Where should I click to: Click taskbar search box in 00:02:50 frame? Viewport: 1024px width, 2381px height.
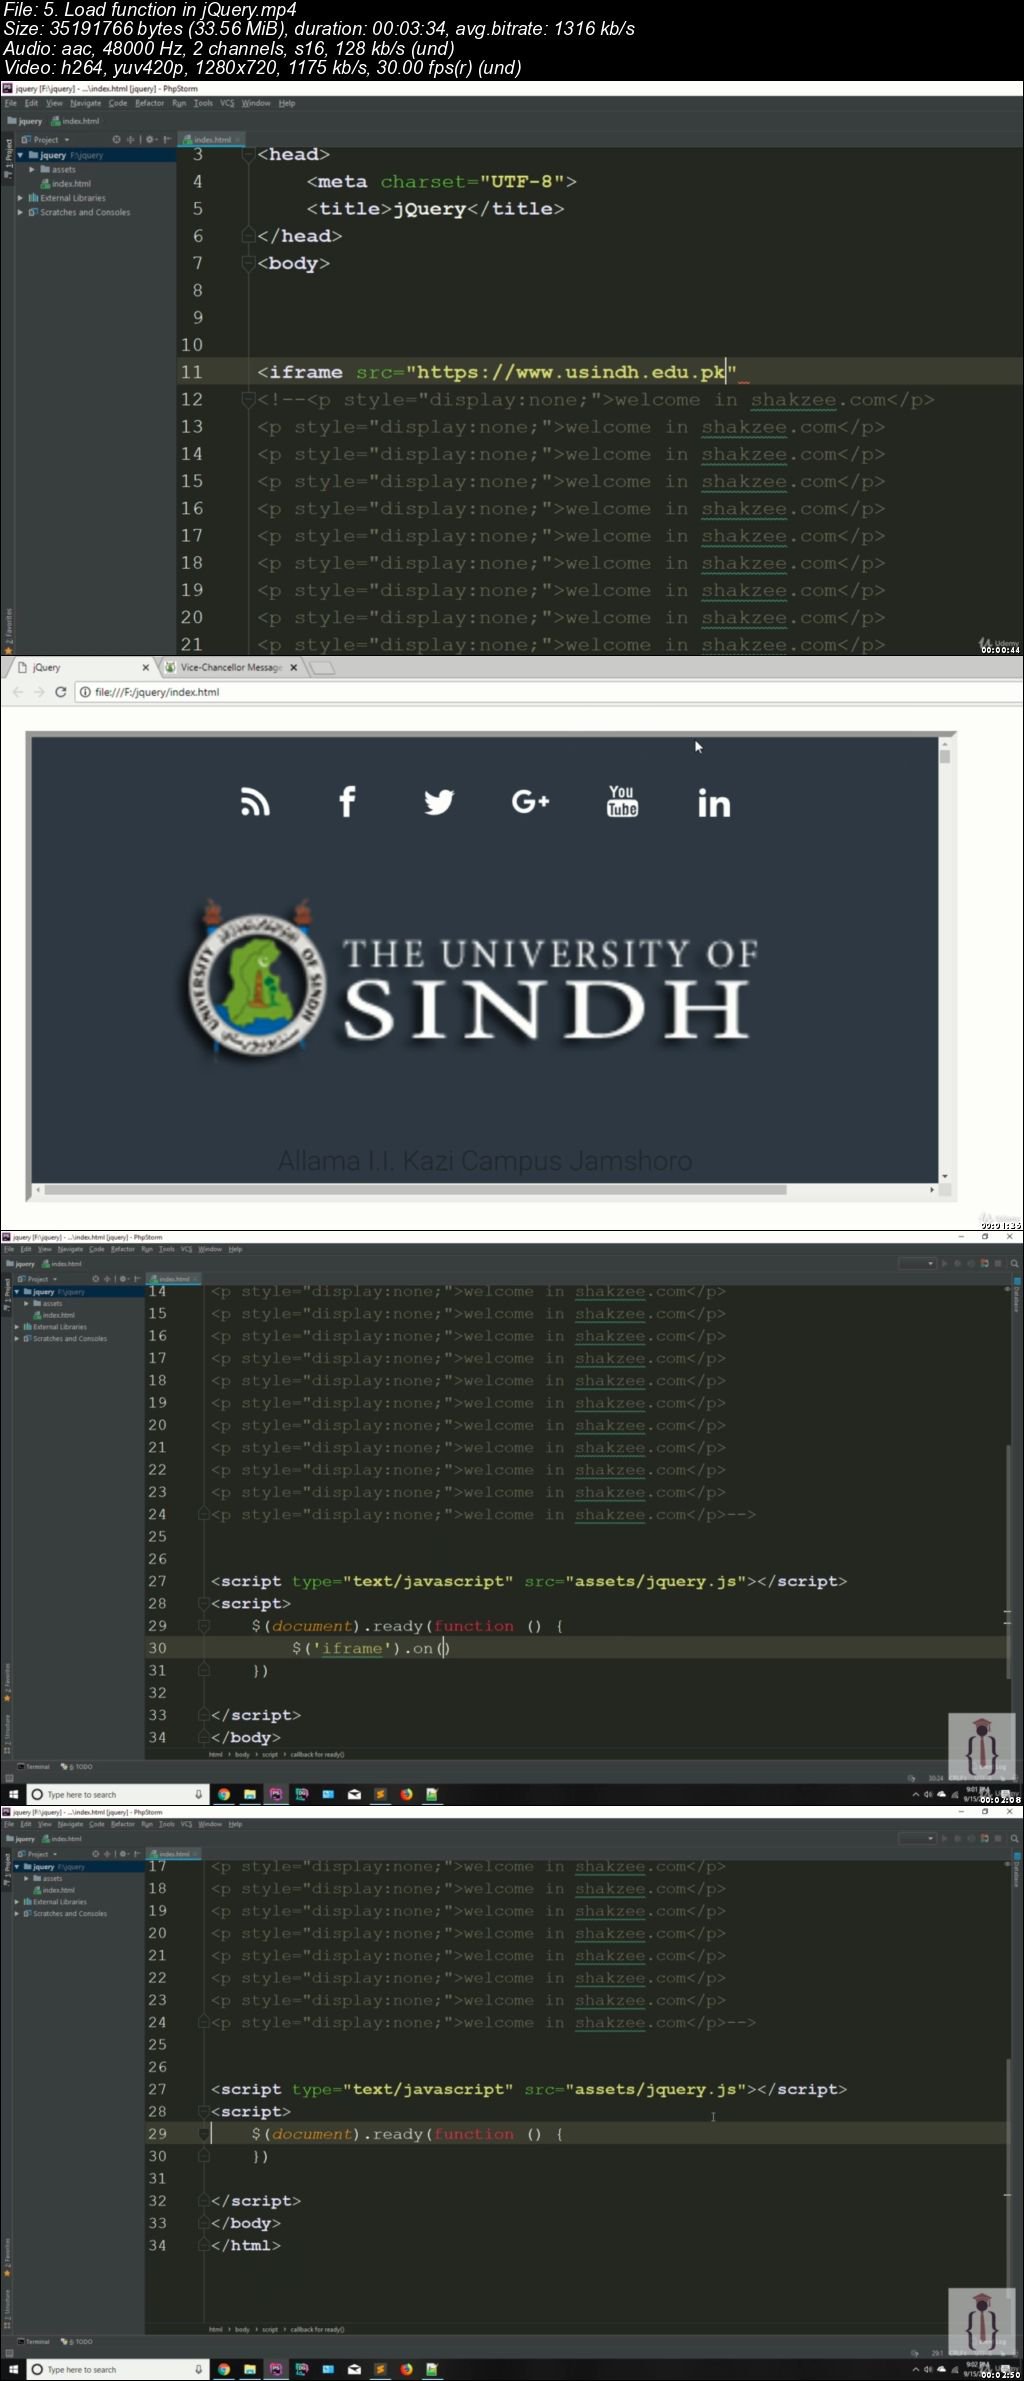pyautogui.click(x=117, y=2369)
